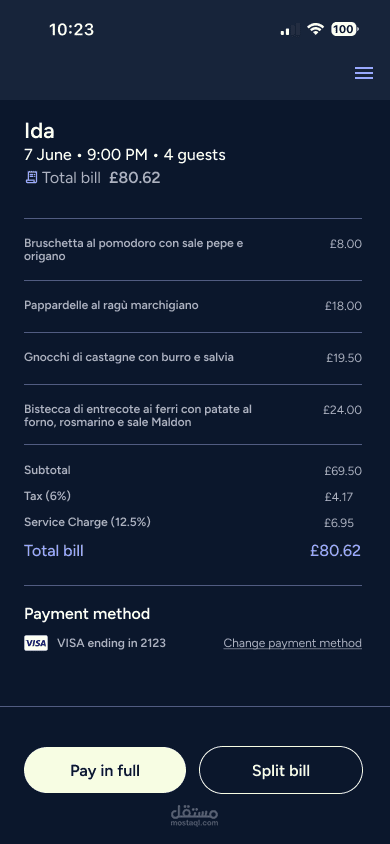390x844 pixels.
Task: Tap the Subtotal £69.50 line
Action: (x=193, y=470)
